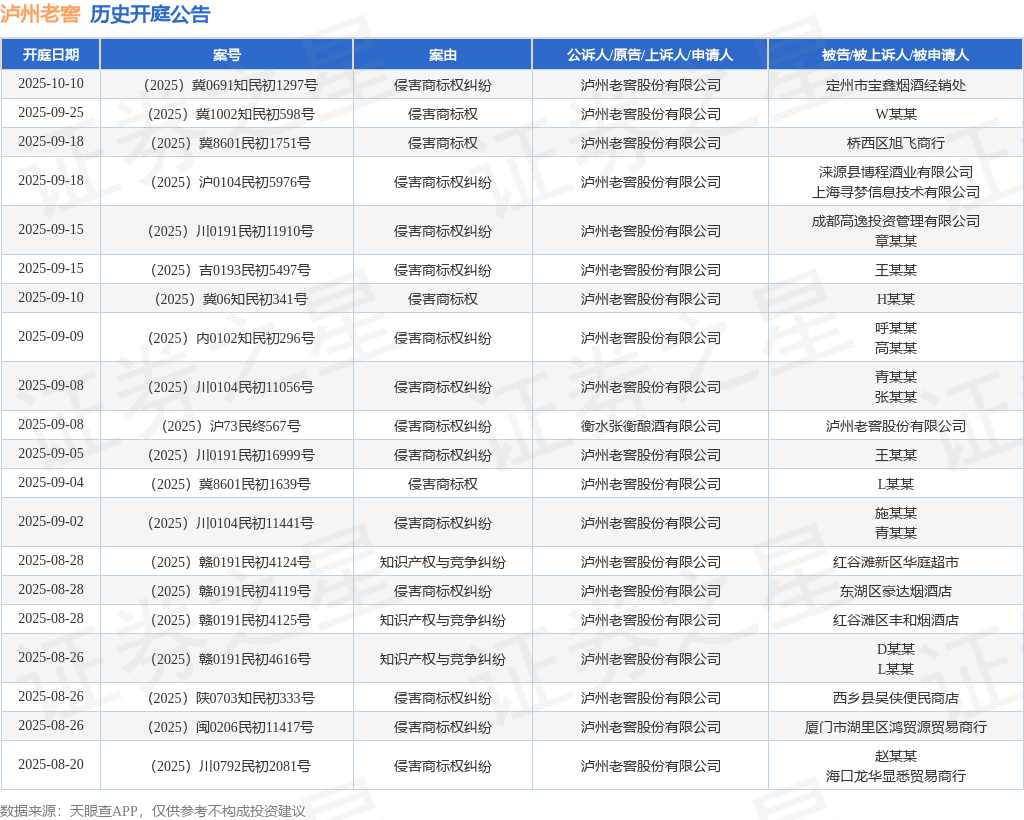Select the 被告/被上诉人/被申请人 column header
The height and width of the screenshot is (820, 1024).
pos(895,55)
